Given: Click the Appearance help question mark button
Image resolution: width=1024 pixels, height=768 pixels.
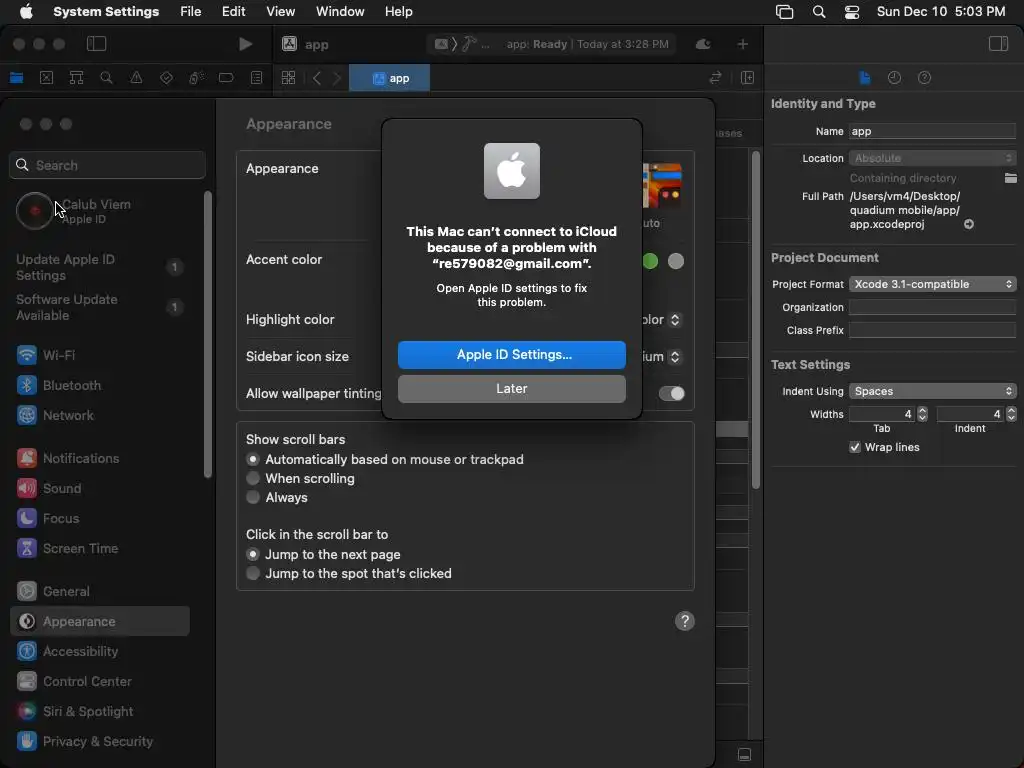Looking at the screenshot, I should pos(684,621).
